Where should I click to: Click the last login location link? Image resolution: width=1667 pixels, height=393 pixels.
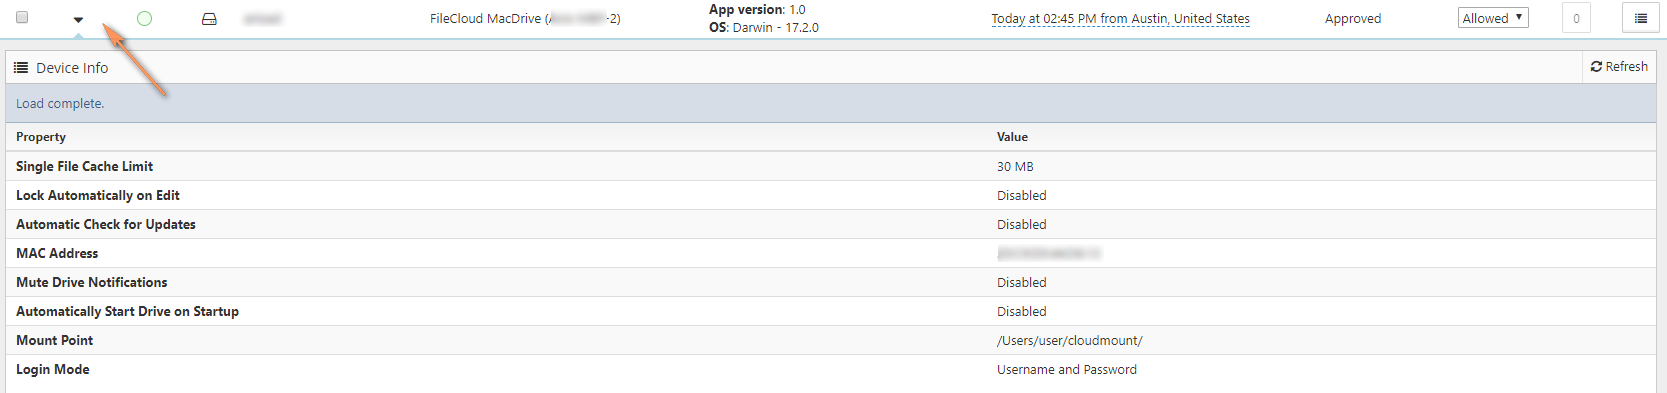tap(1120, 19)
